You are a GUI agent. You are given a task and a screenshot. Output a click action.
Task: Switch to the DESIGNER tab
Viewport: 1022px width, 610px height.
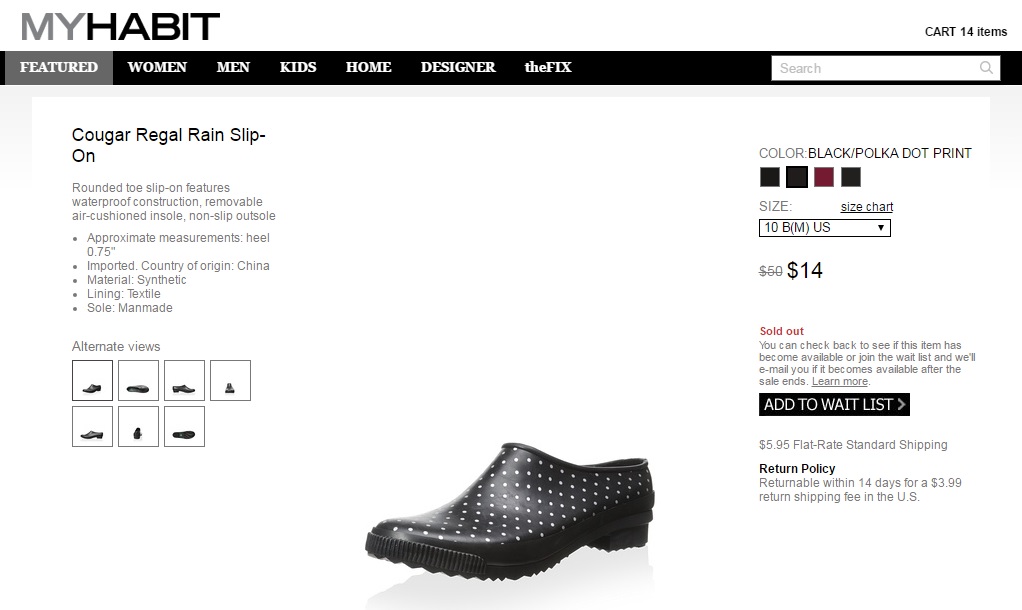pos(458,67)
